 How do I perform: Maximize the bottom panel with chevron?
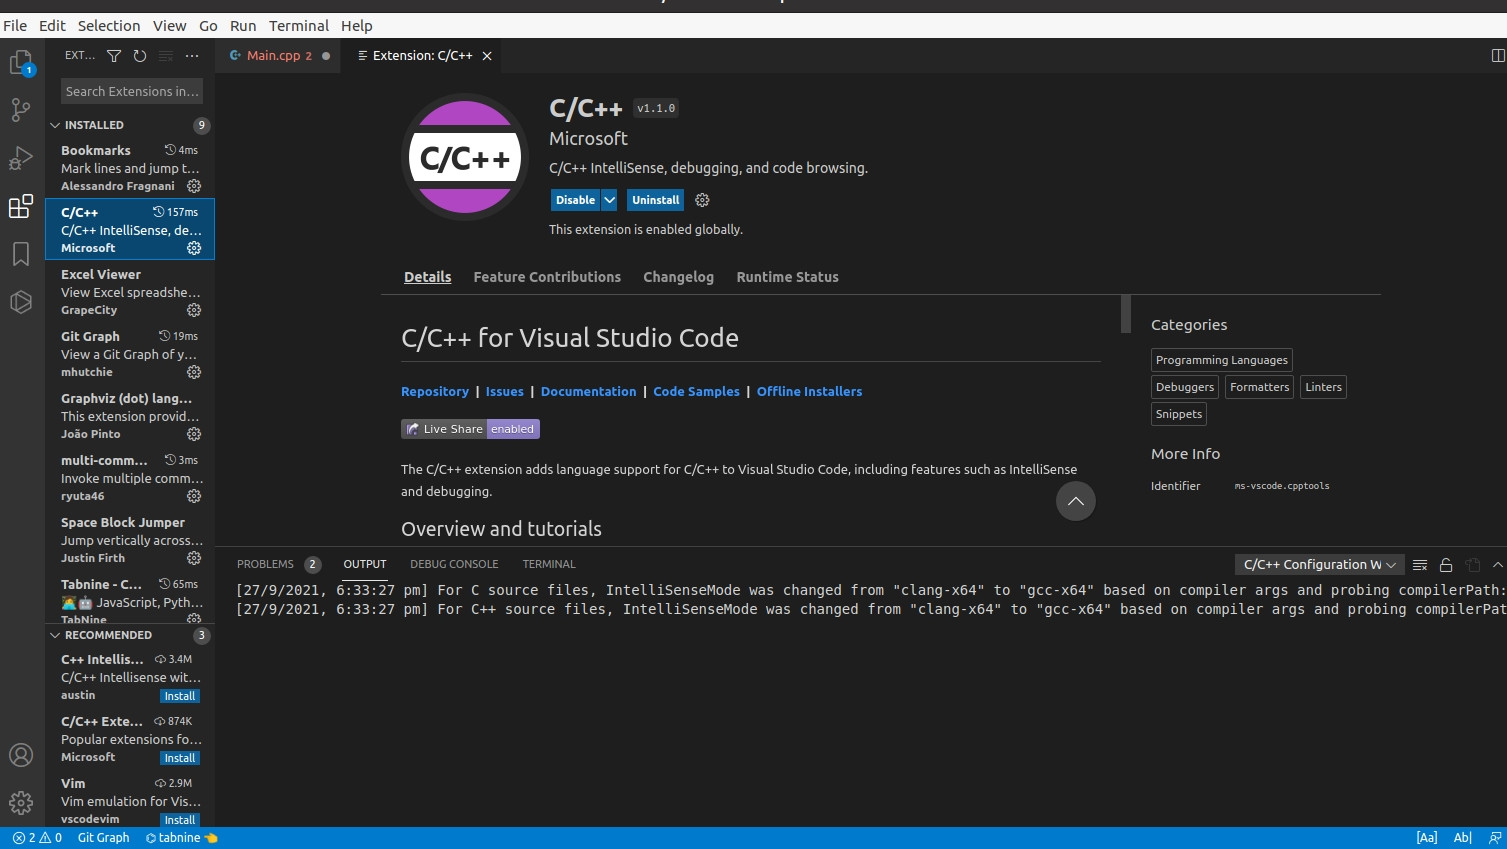pyautogui.click(x=1497, y=565)
